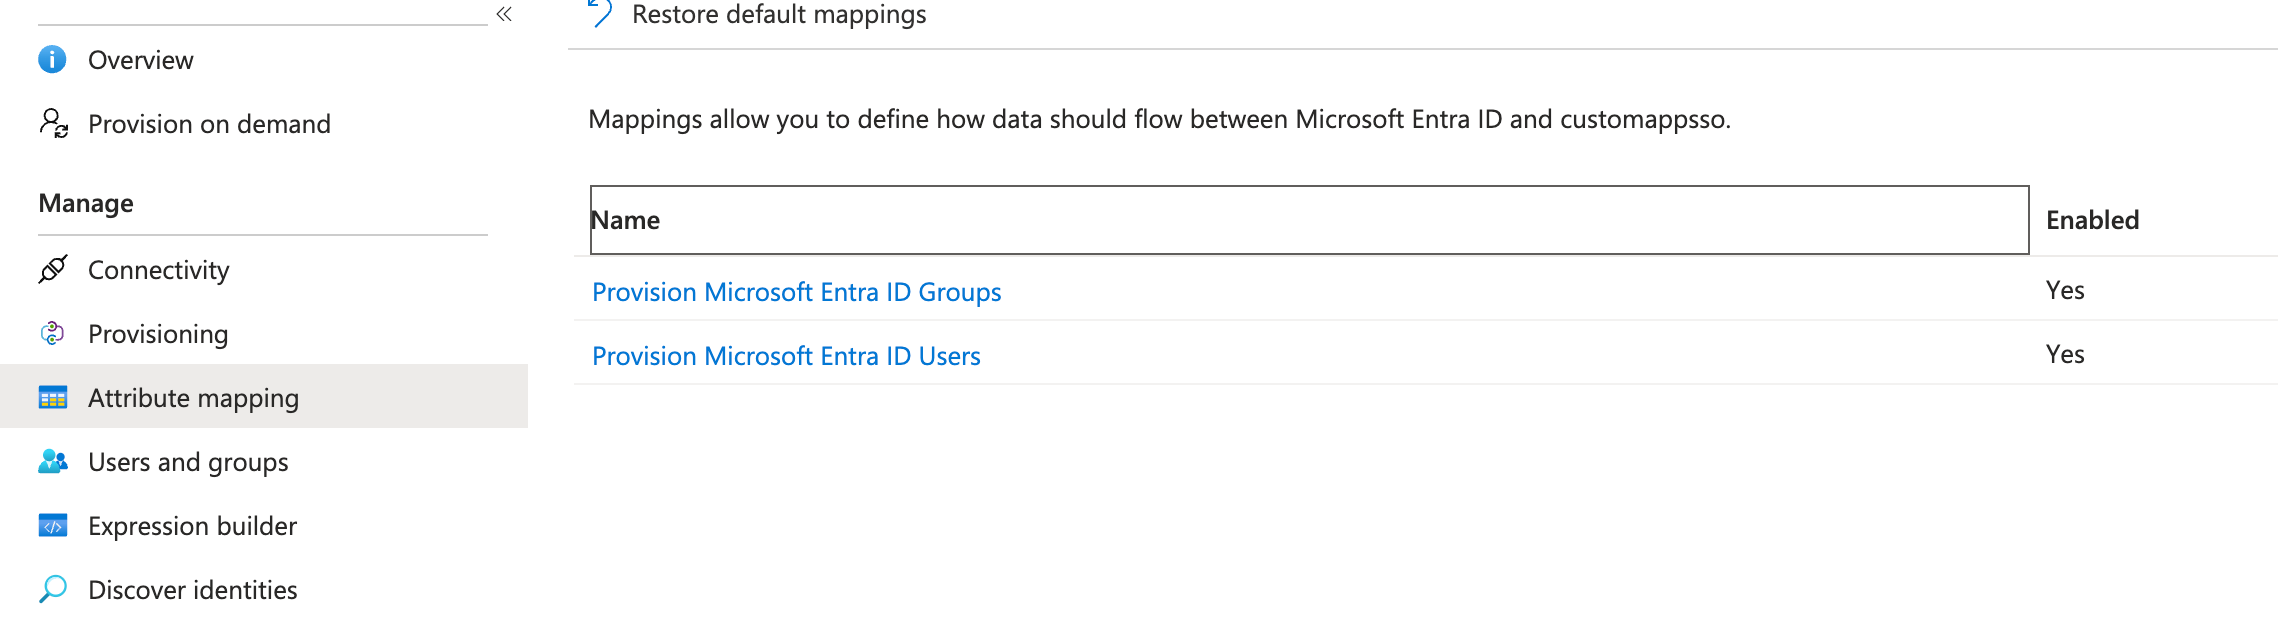Click the Overview info icon
The height and width of the screenshot is (640, 2278).
(x=53, y=60)
